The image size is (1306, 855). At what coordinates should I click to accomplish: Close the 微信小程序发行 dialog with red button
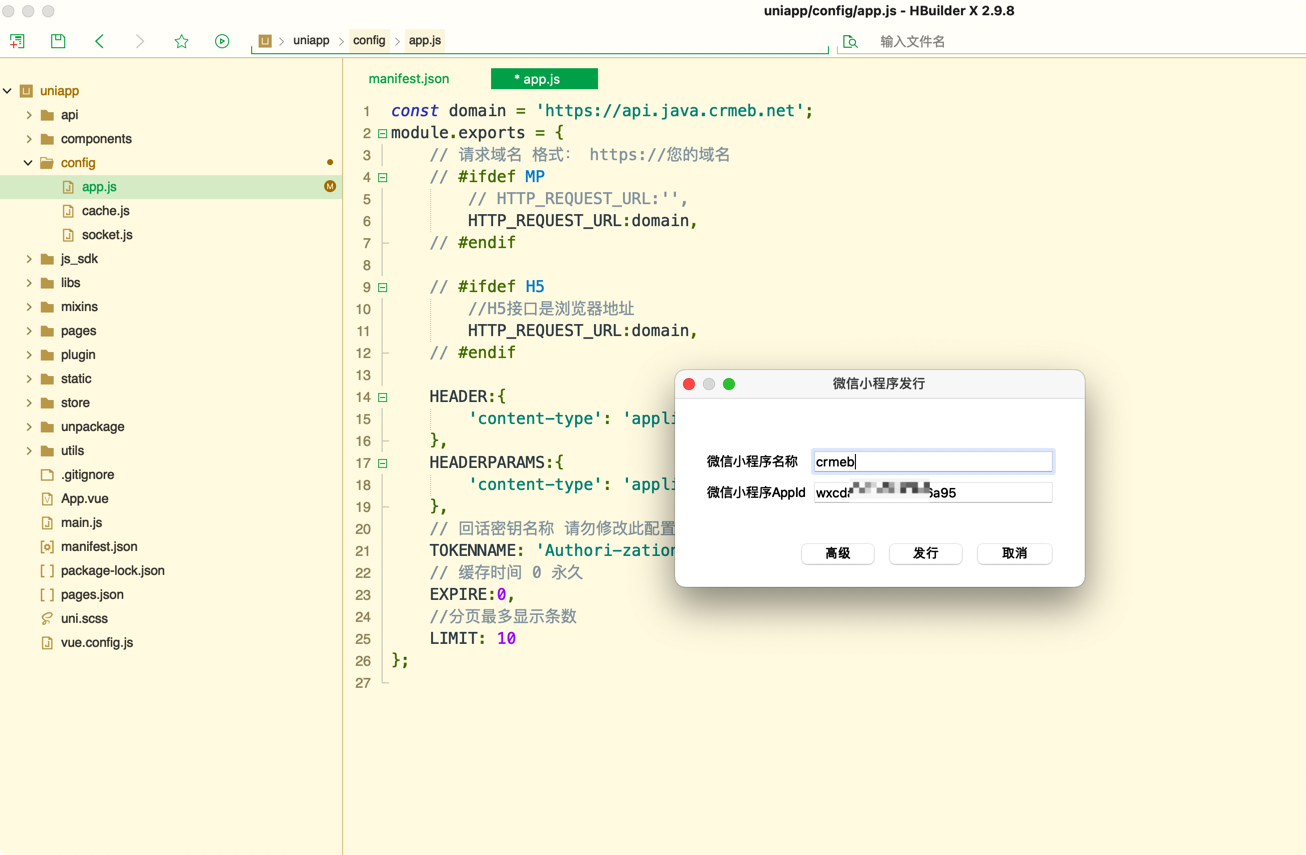(689, 384)
